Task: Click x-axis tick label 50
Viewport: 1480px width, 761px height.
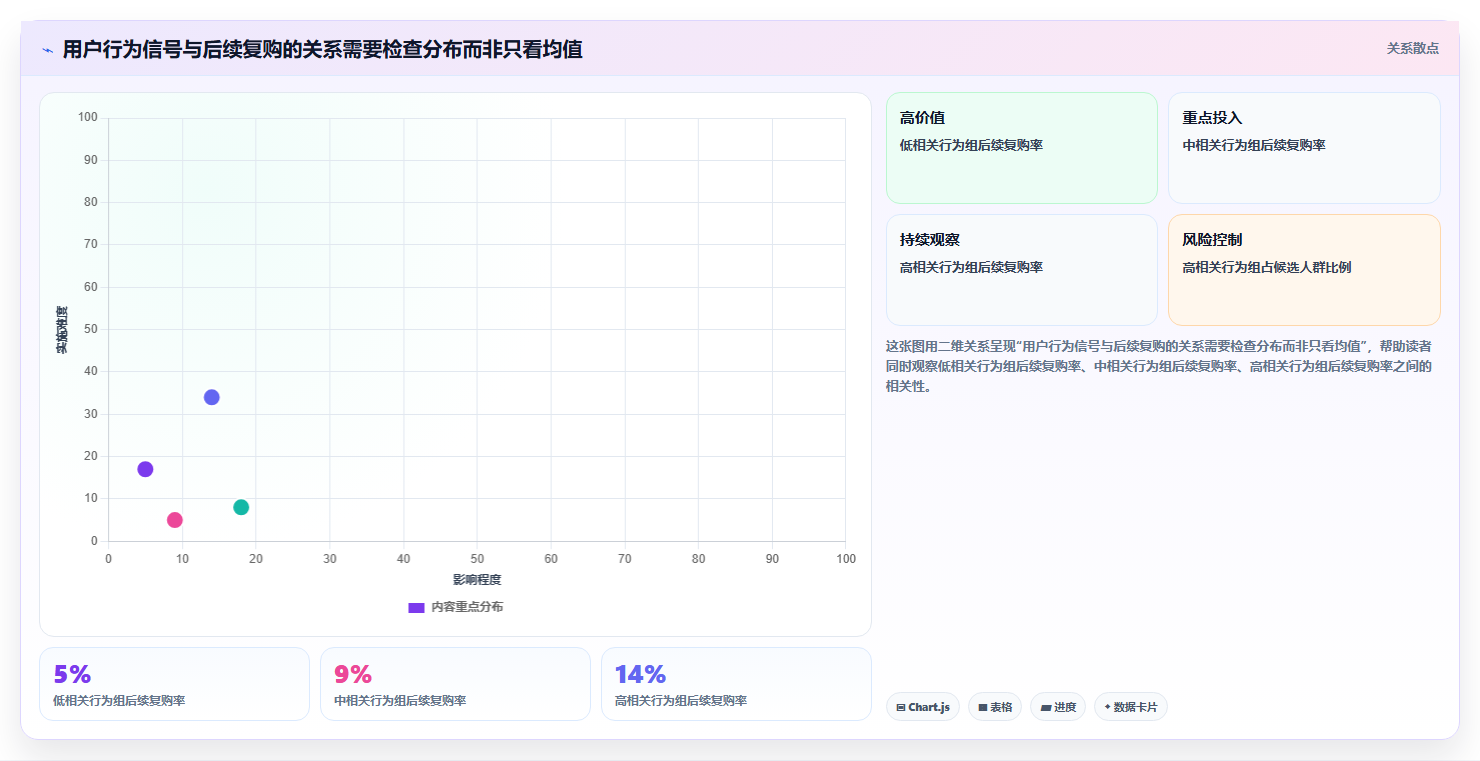Action: click(477, 559)
